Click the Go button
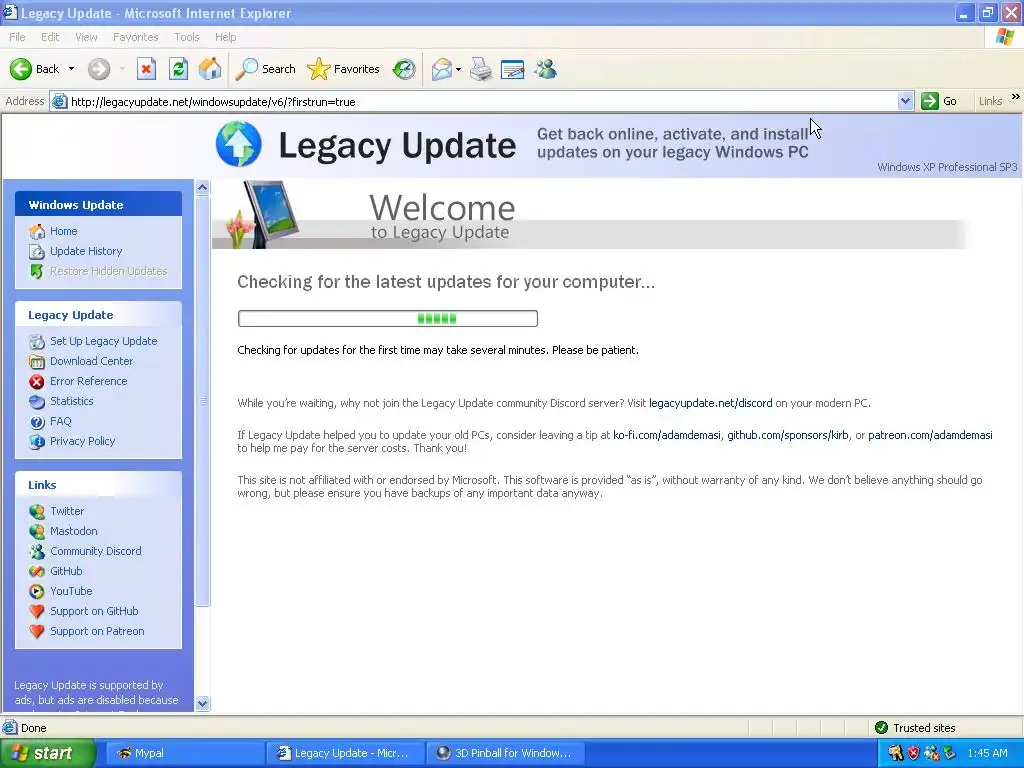Screen dimensions: 1024x768 click(939, 101)
